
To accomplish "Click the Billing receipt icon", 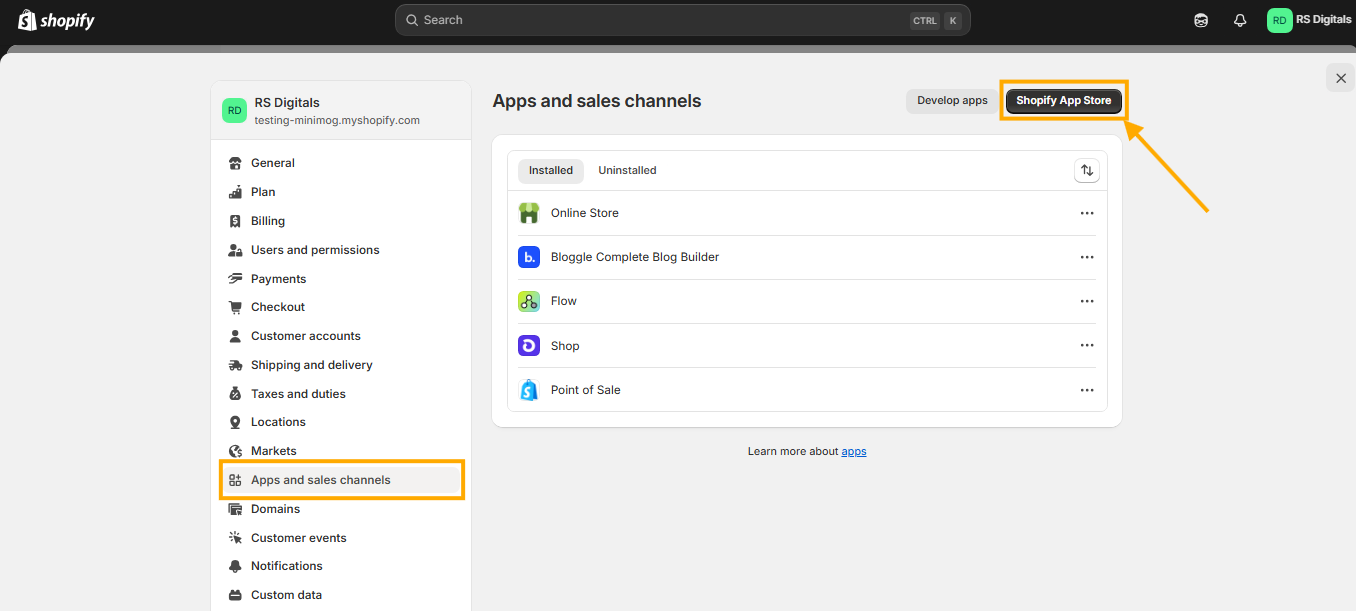I will pos(235,221).
